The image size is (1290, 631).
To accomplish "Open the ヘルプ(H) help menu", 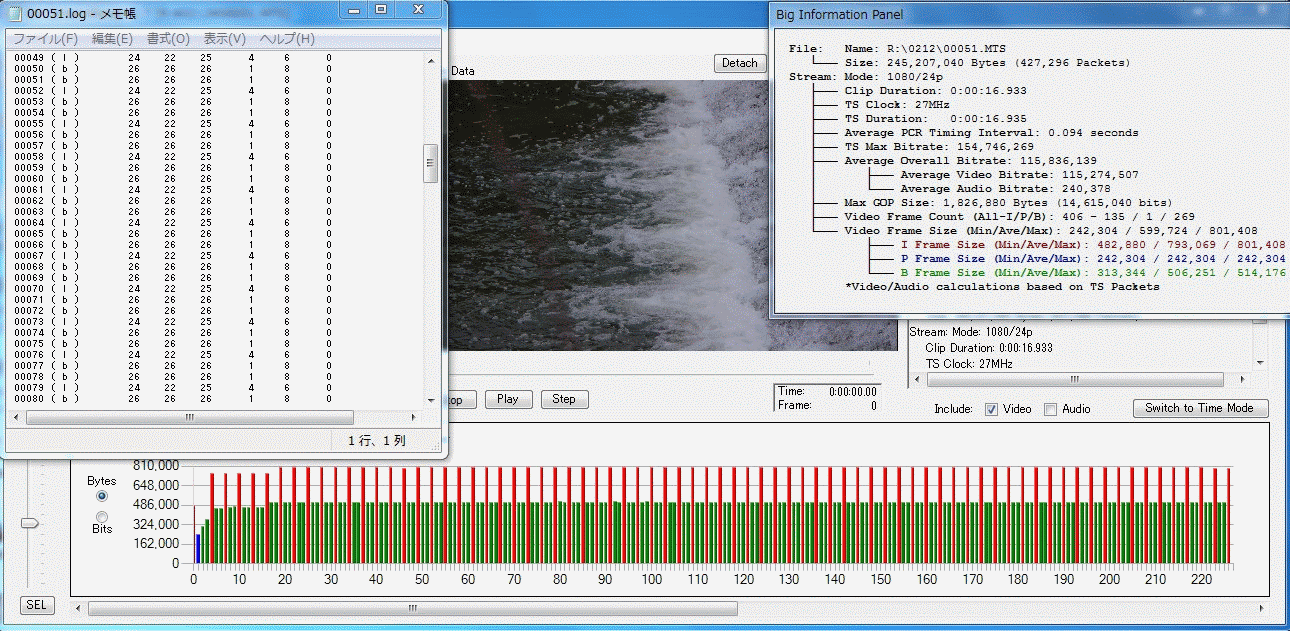I will pos(287,39).
